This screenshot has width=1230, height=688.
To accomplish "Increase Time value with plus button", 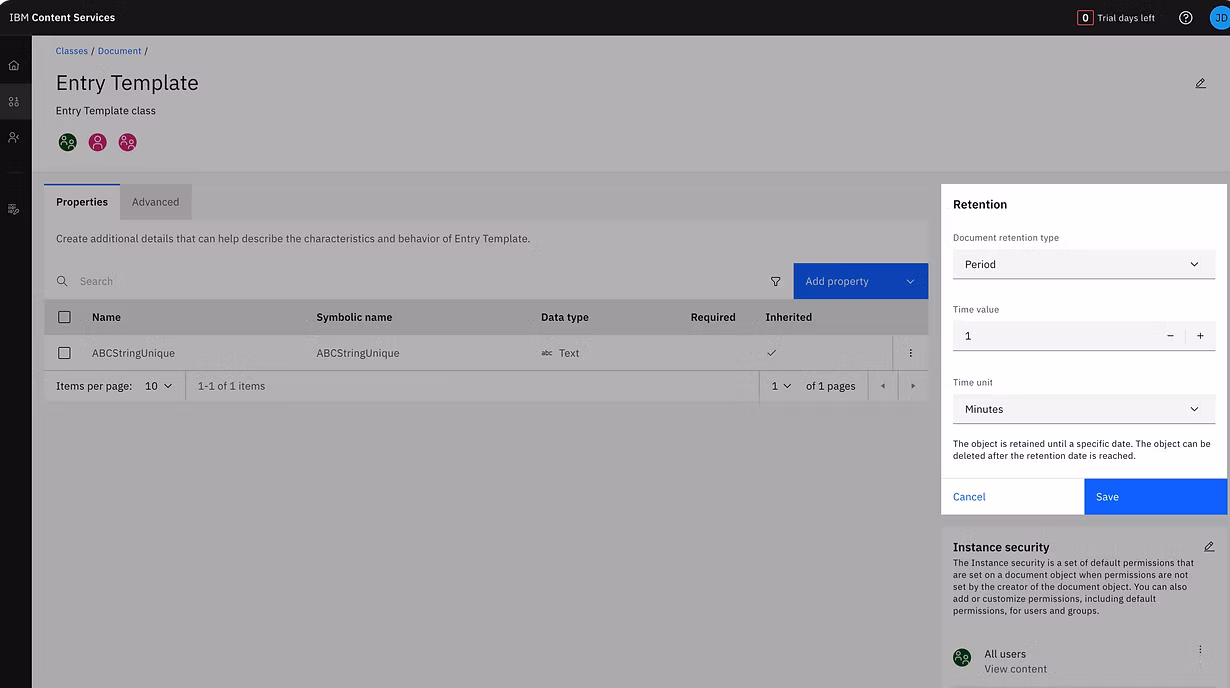I will [1200, 336].
